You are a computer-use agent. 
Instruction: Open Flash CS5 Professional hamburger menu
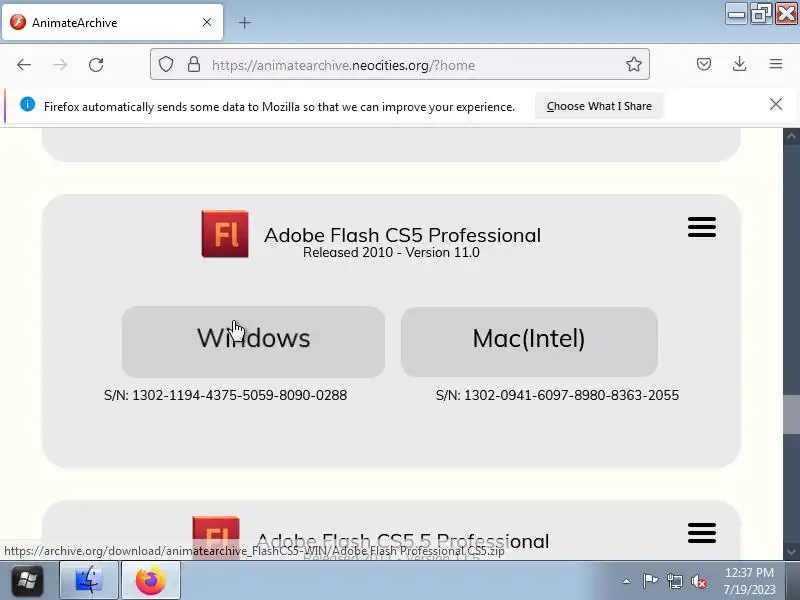point(702,227)
